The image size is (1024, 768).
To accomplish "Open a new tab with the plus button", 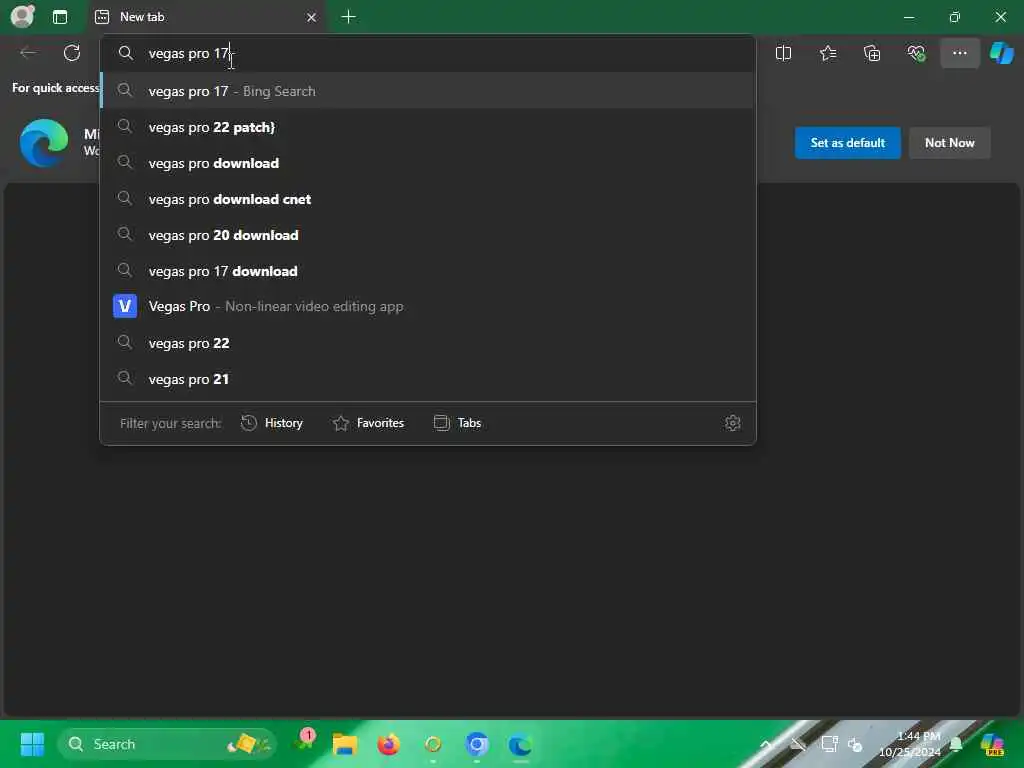I will pyautogui.click(x=349, y=17).
